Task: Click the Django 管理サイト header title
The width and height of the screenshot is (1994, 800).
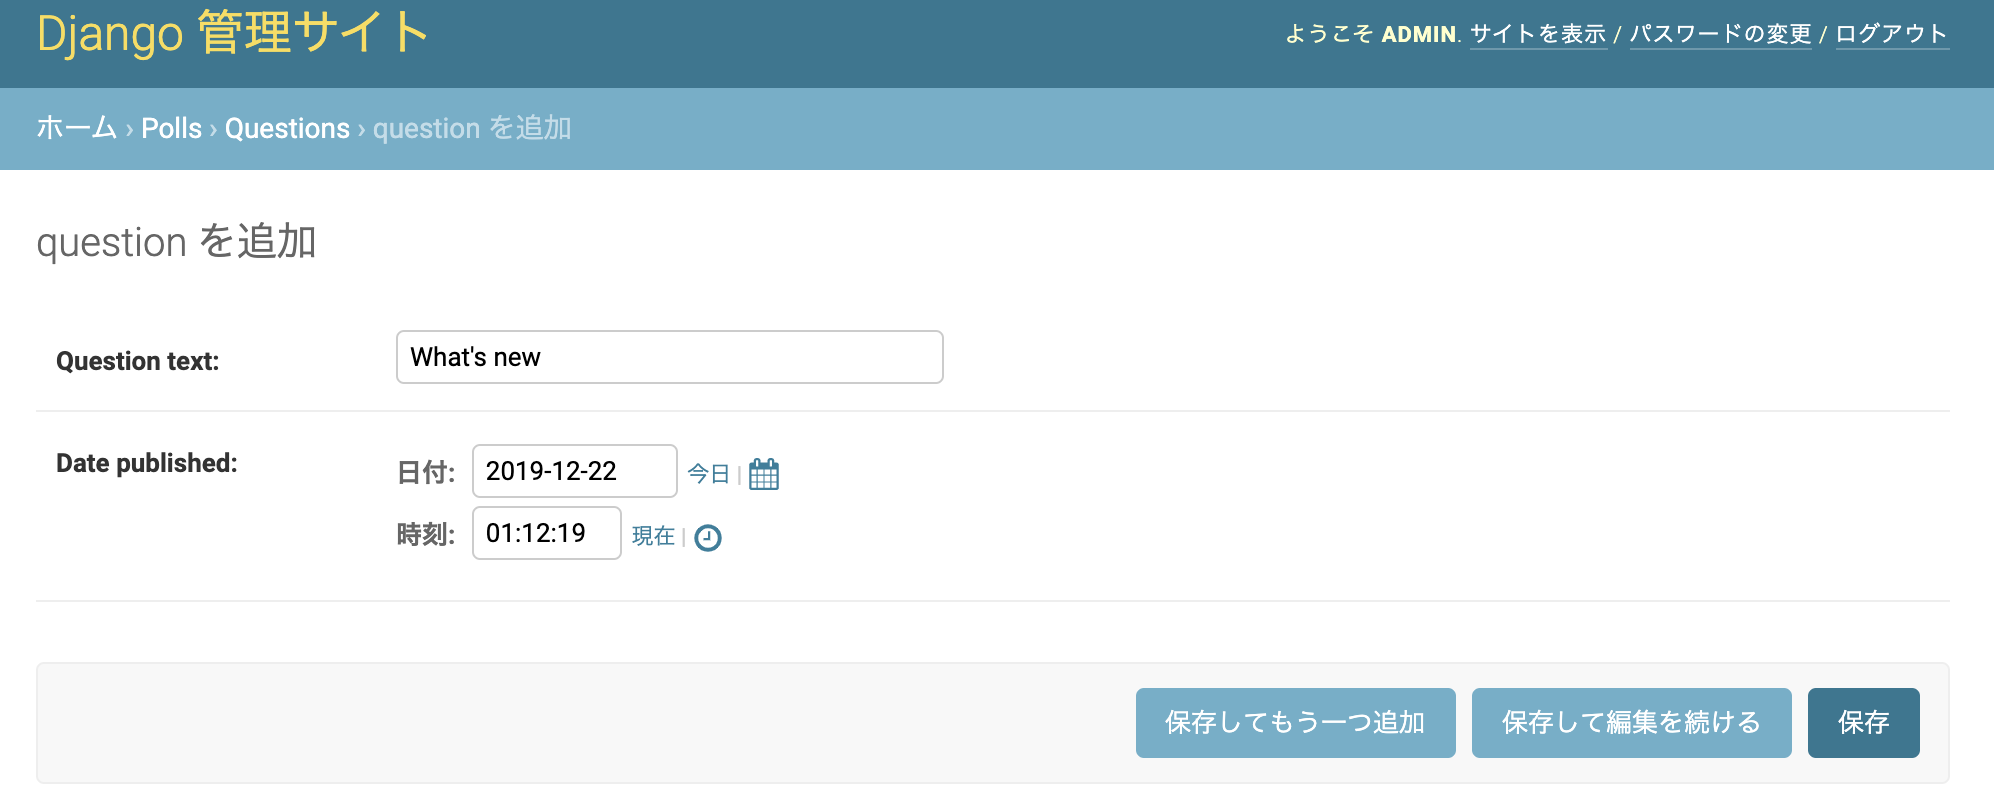Action: point(233,33)
